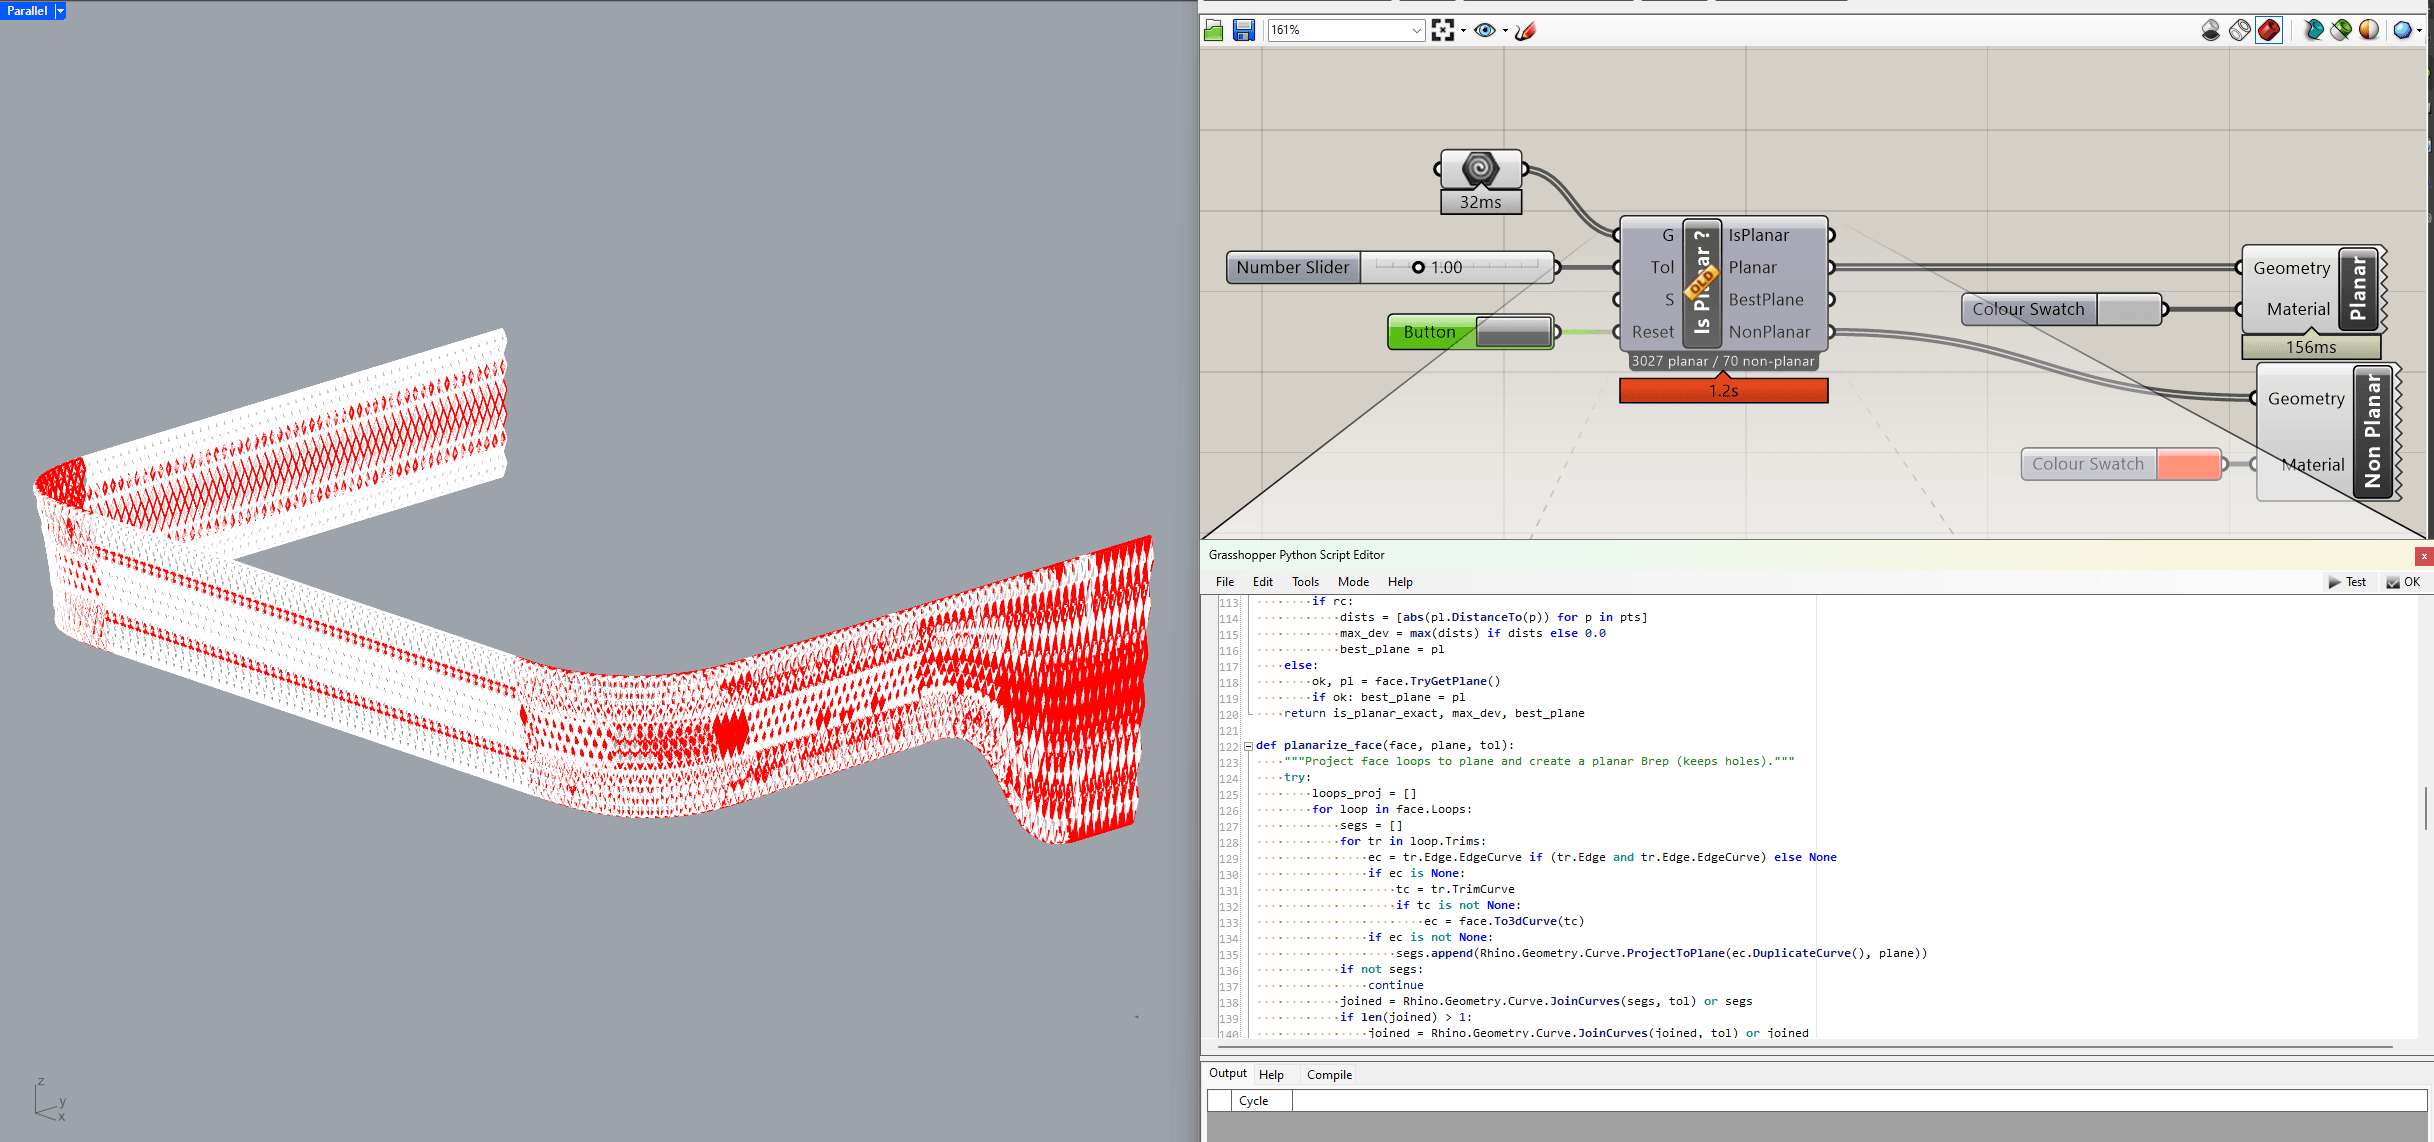2434x1142 pixels.
Task: Switch to wireframe preview mode
Action: [2240, 30]
